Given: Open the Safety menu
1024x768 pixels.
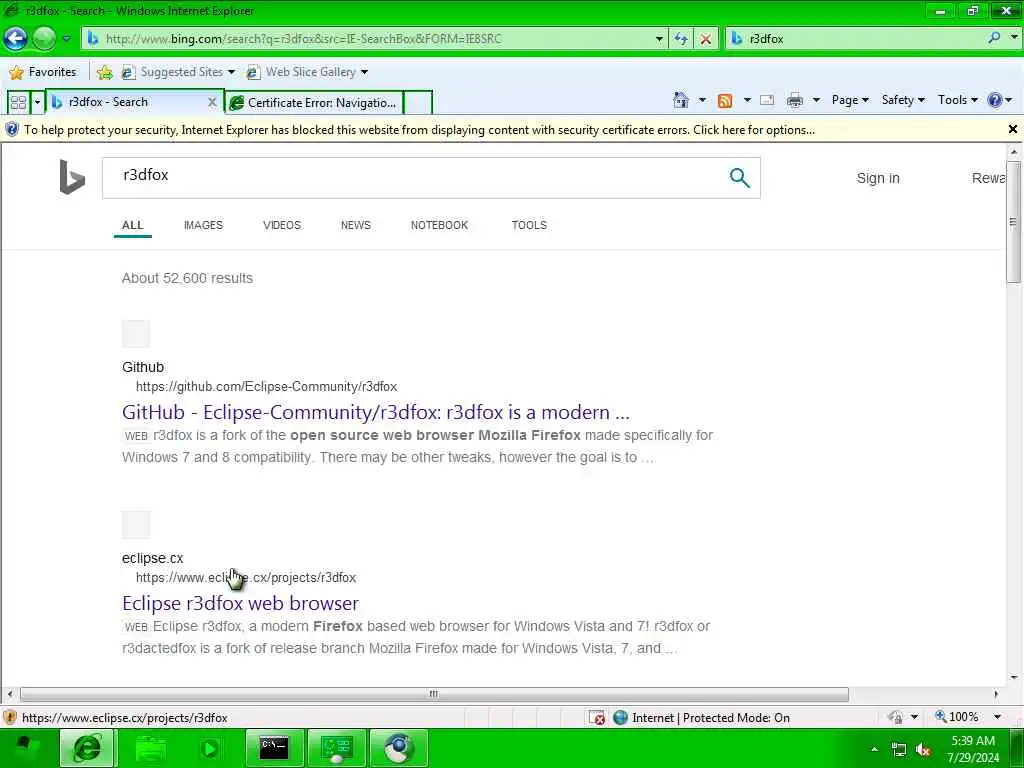Looking at the screenshot, I should coord(903,100).
